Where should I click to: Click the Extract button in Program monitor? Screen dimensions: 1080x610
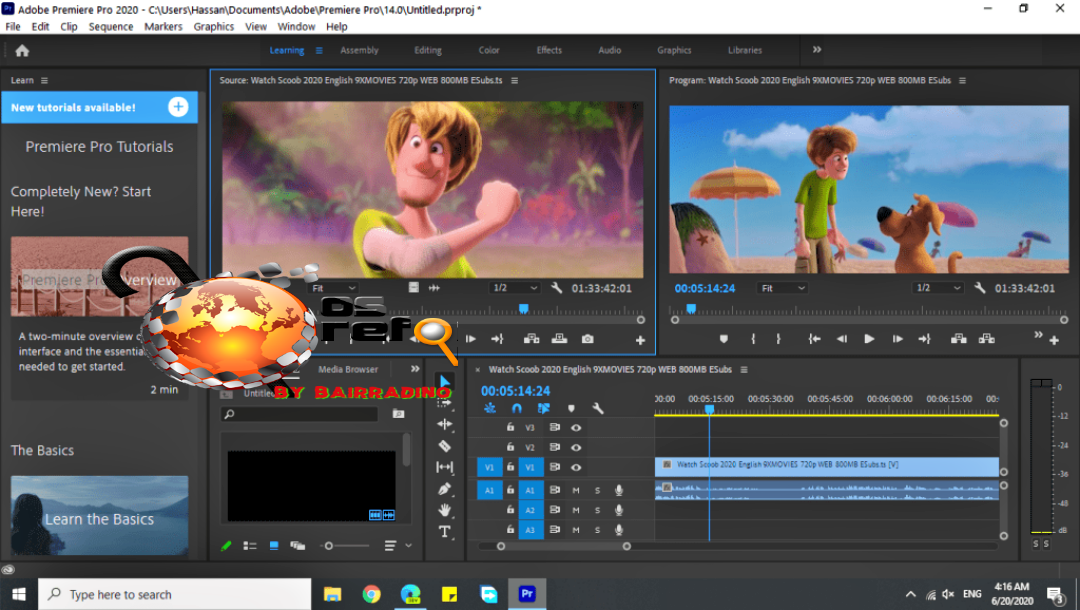point(986,339)
